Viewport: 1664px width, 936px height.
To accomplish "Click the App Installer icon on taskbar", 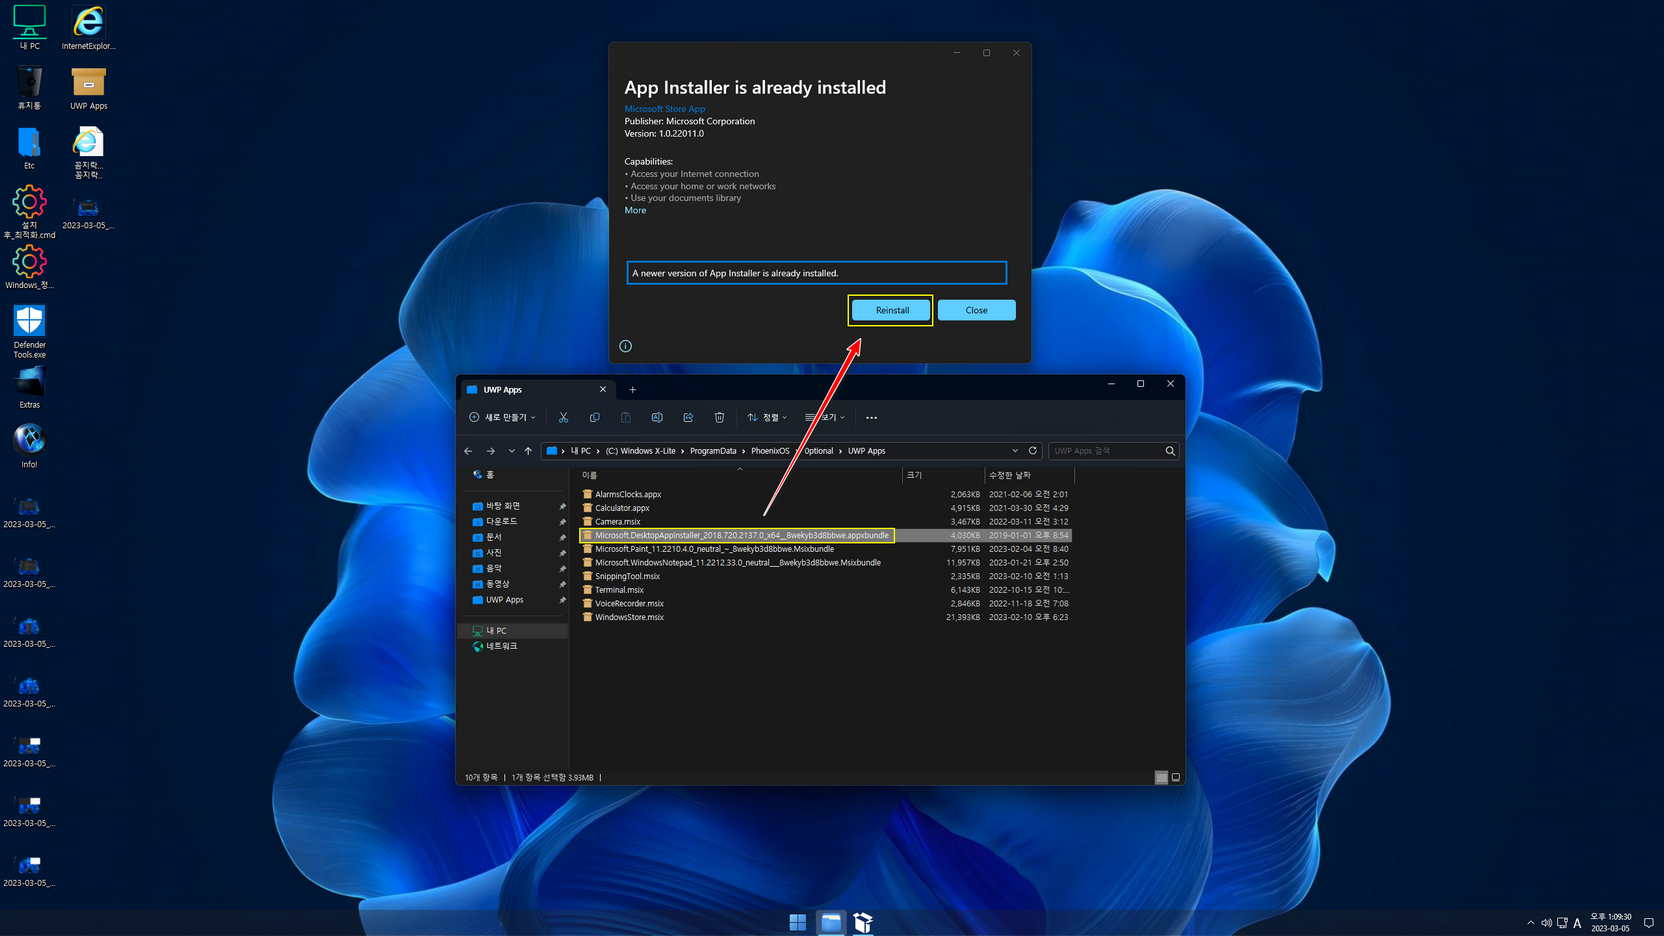I will pyautogui.click(x=863, y=922).
